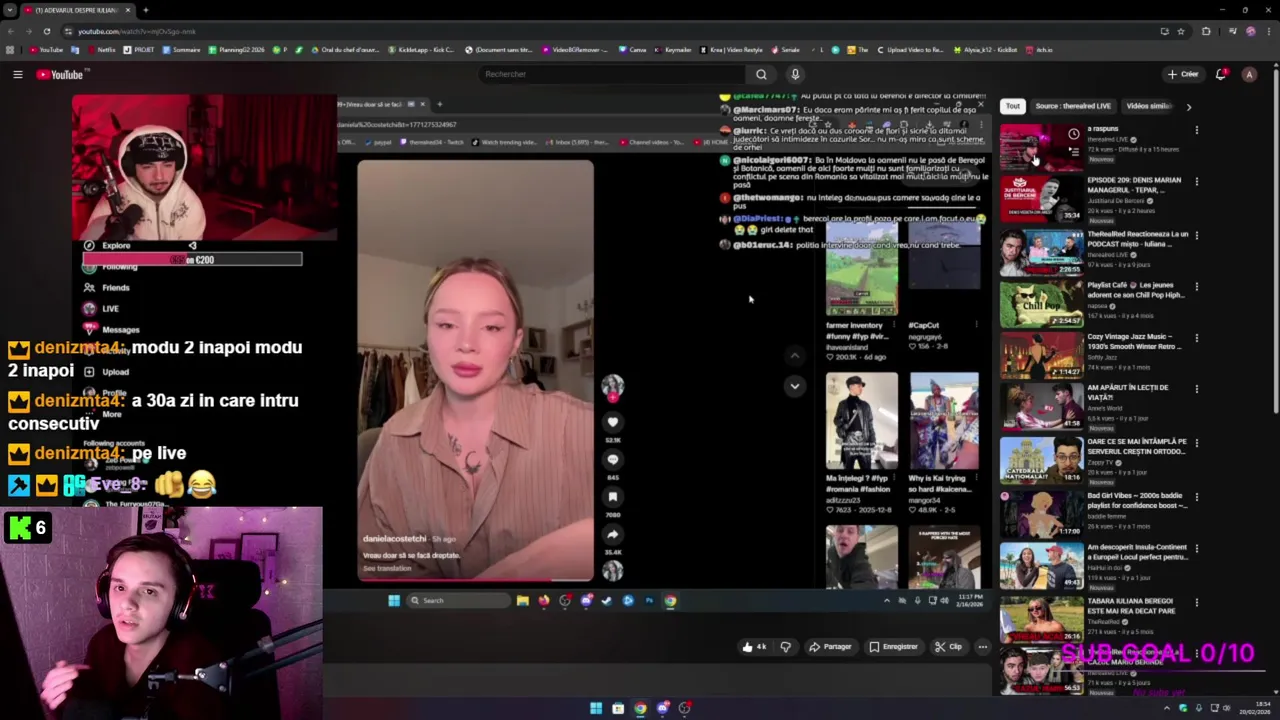Viewport: 1280px width, 720px height.
Task: Open TheRealRed Reactioneaza La un PODCAST video
Action: pyautogui.click(x=1138, y=239)
